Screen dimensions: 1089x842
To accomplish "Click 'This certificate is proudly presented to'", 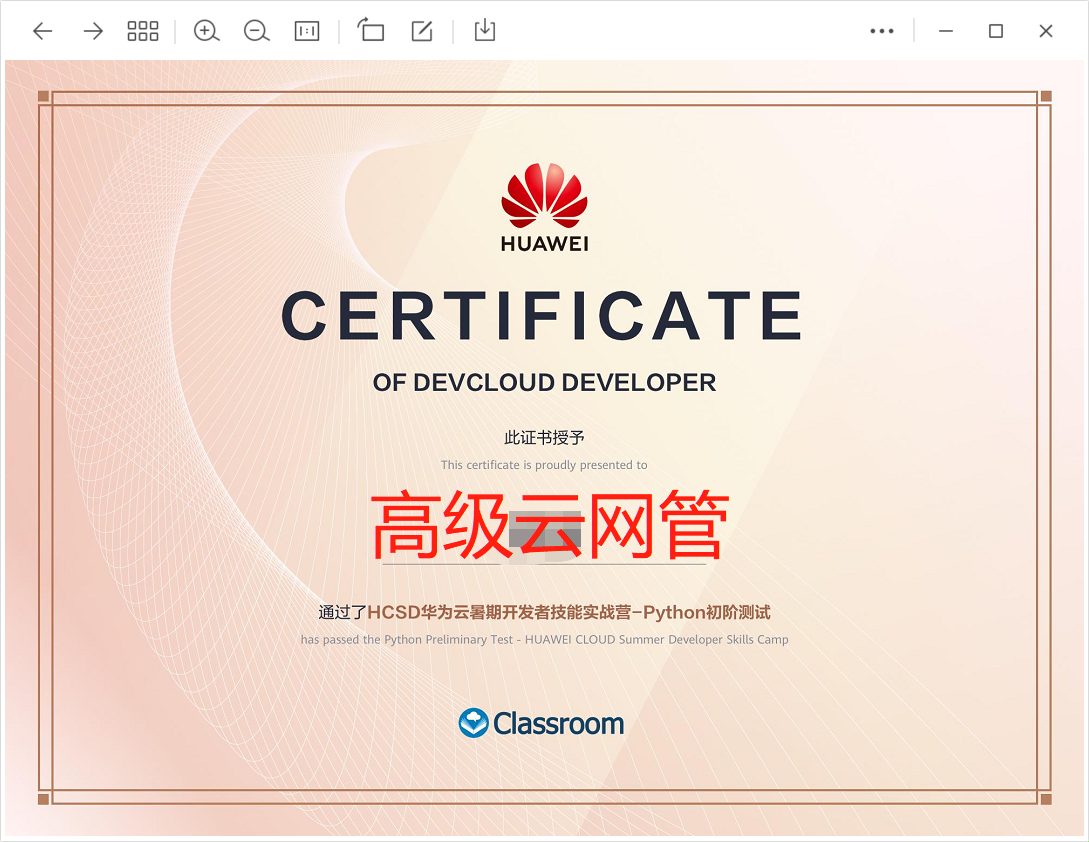I will (x=544, y=465).
